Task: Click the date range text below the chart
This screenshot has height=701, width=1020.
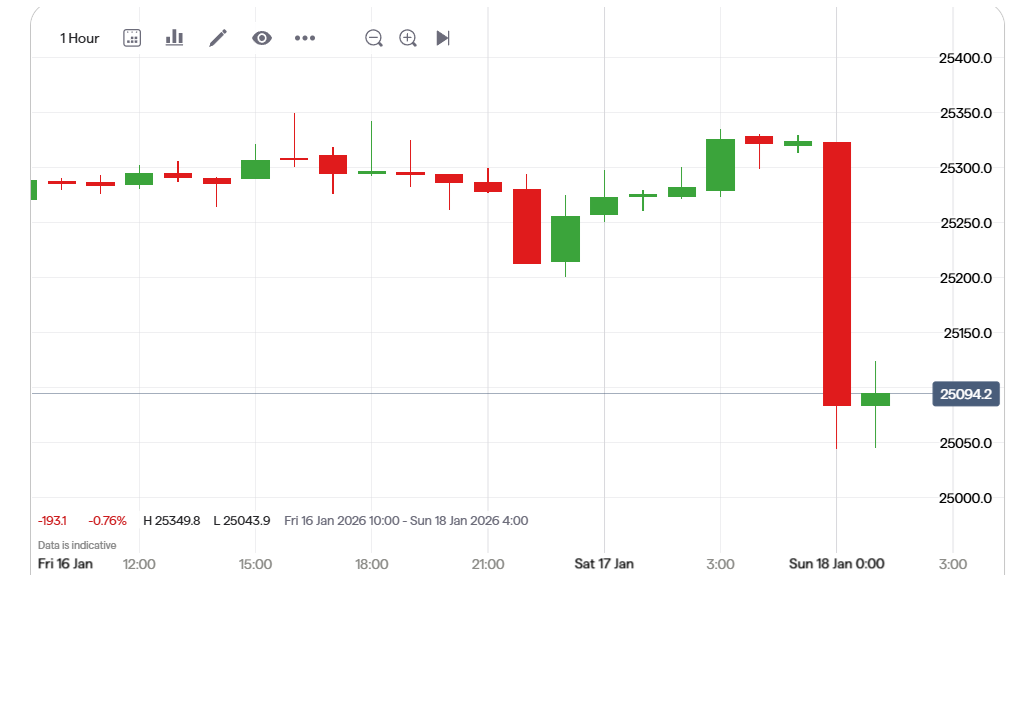Action: (x=406, y=521)
